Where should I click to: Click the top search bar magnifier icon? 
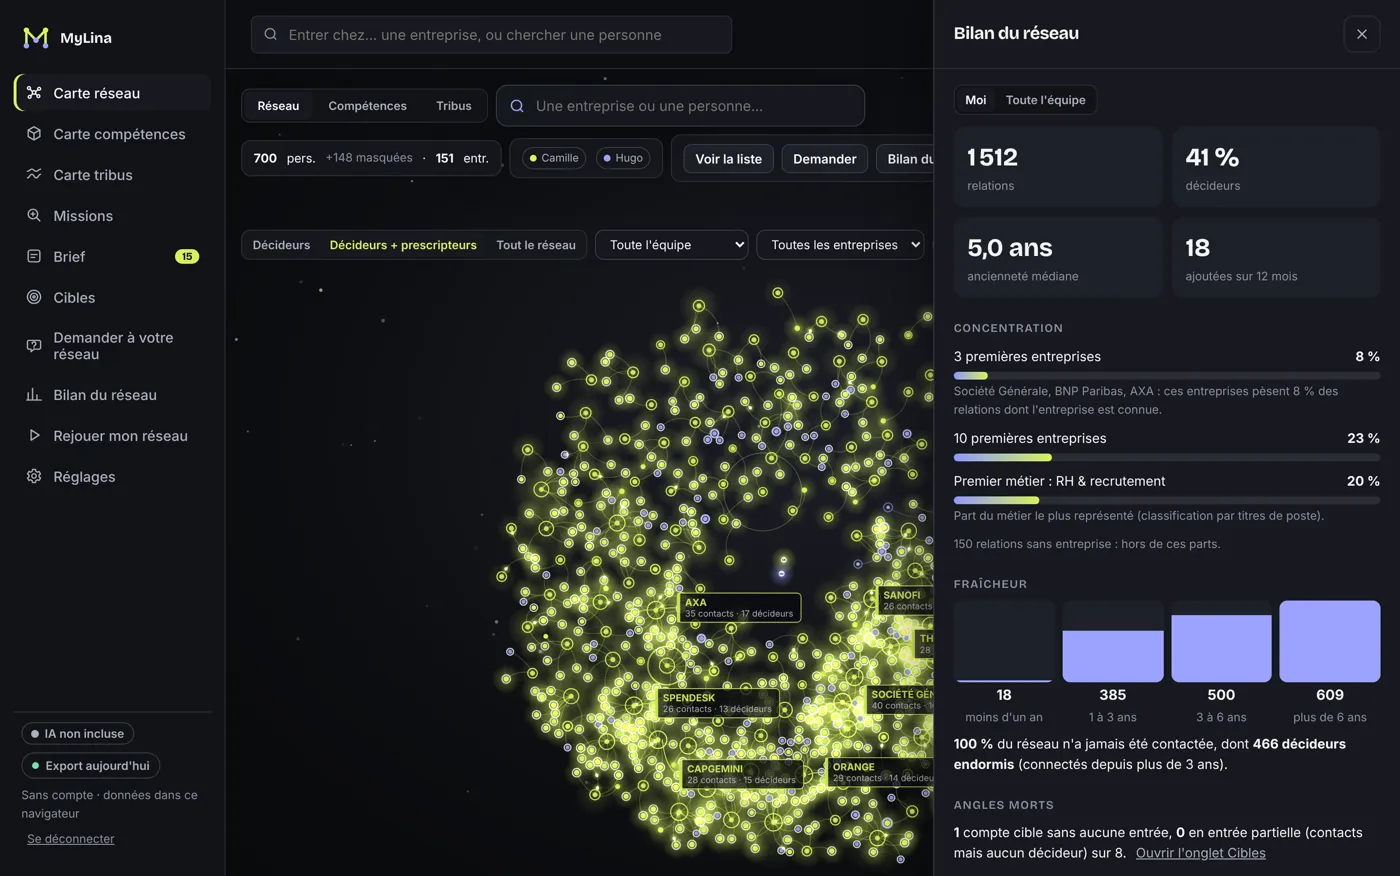(x=271, y=35)
